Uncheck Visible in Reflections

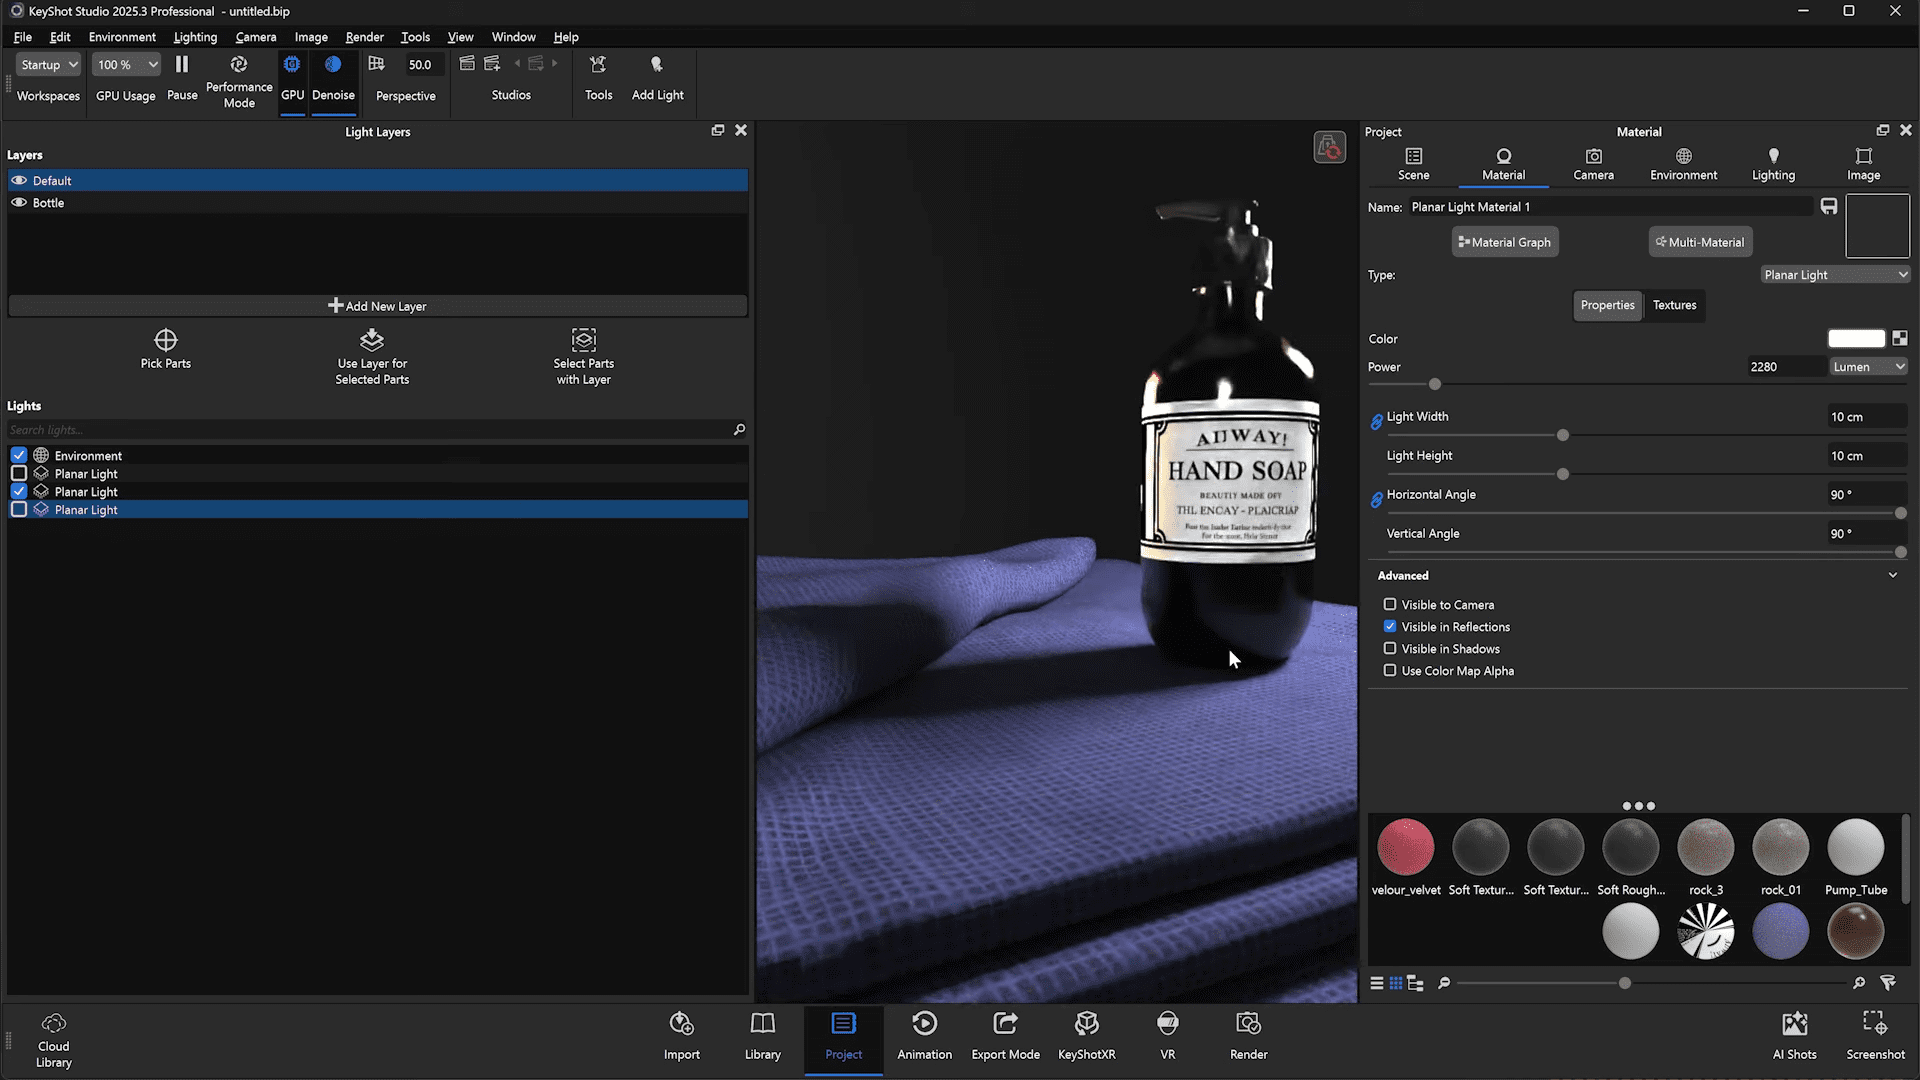click(1390, 627)
